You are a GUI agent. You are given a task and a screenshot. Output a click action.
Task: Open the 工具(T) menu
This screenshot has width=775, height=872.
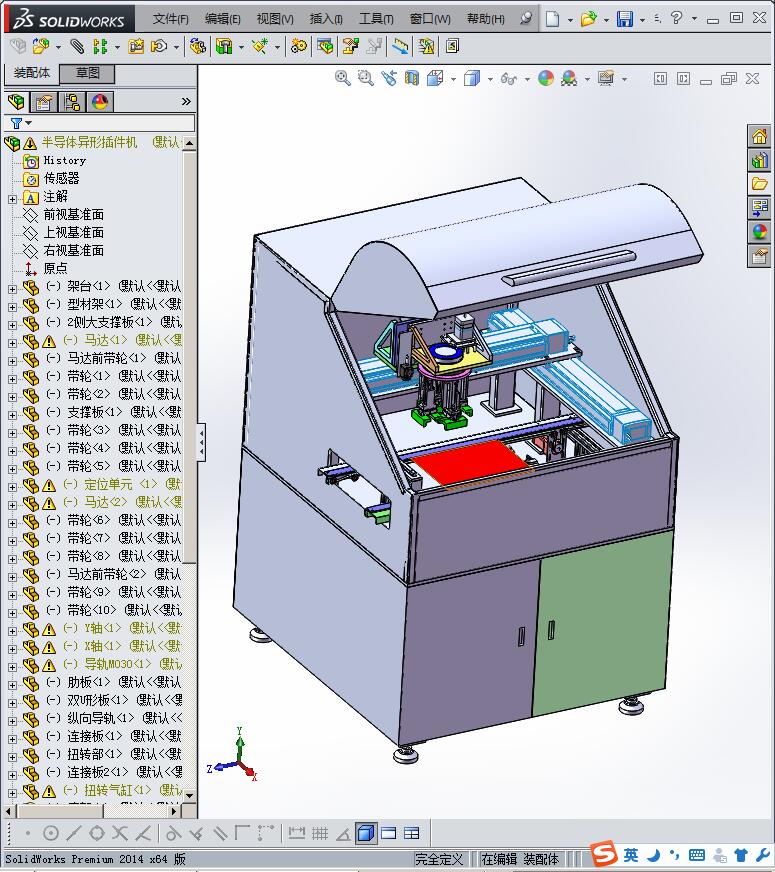pyautogui.click(x=376, y=19)
